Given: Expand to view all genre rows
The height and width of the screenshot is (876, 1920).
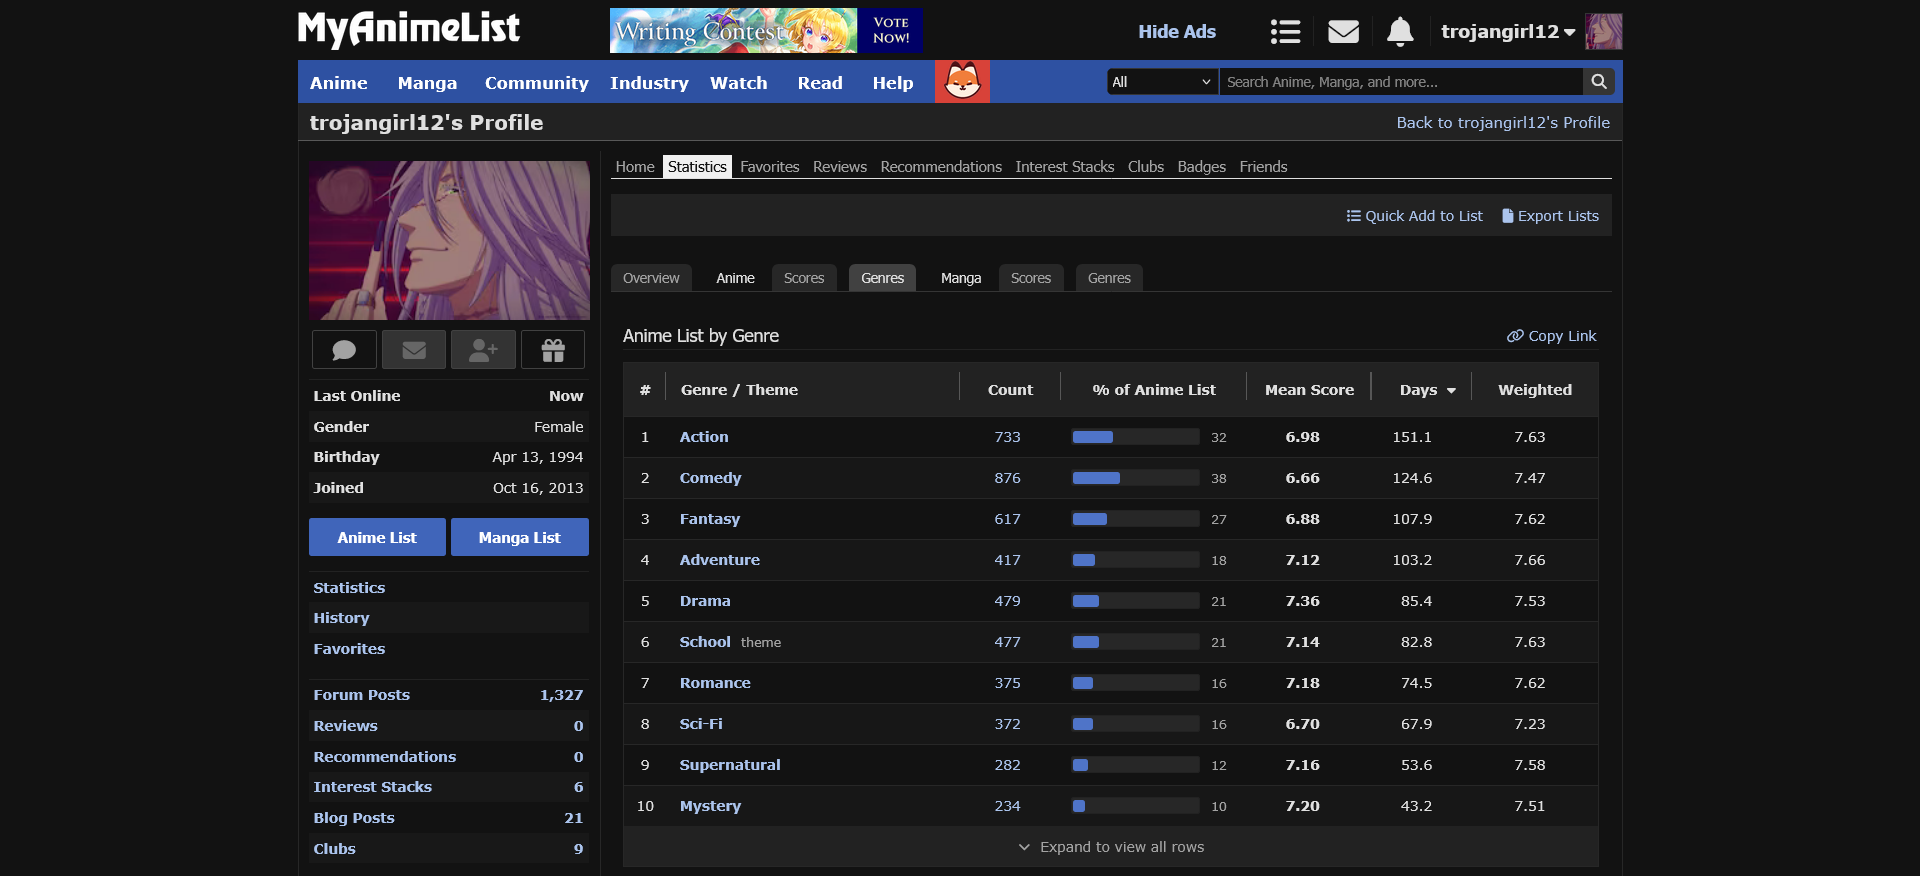Looking at the screenshot, I should pyautogui.click(x=1110, y=847).
